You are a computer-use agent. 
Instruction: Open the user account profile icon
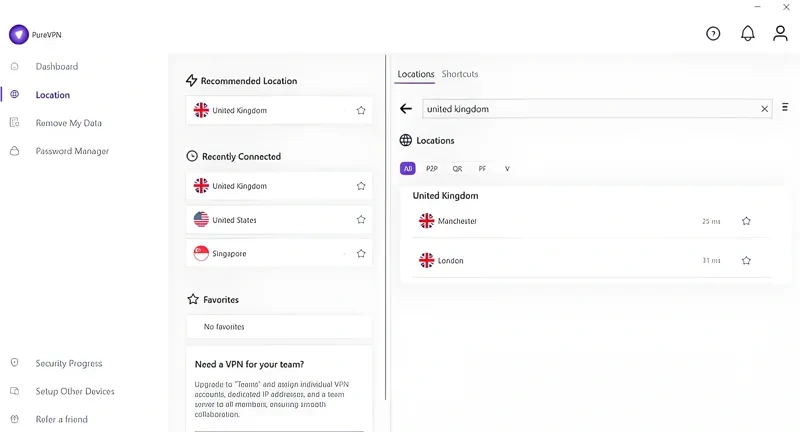point(780,34)
